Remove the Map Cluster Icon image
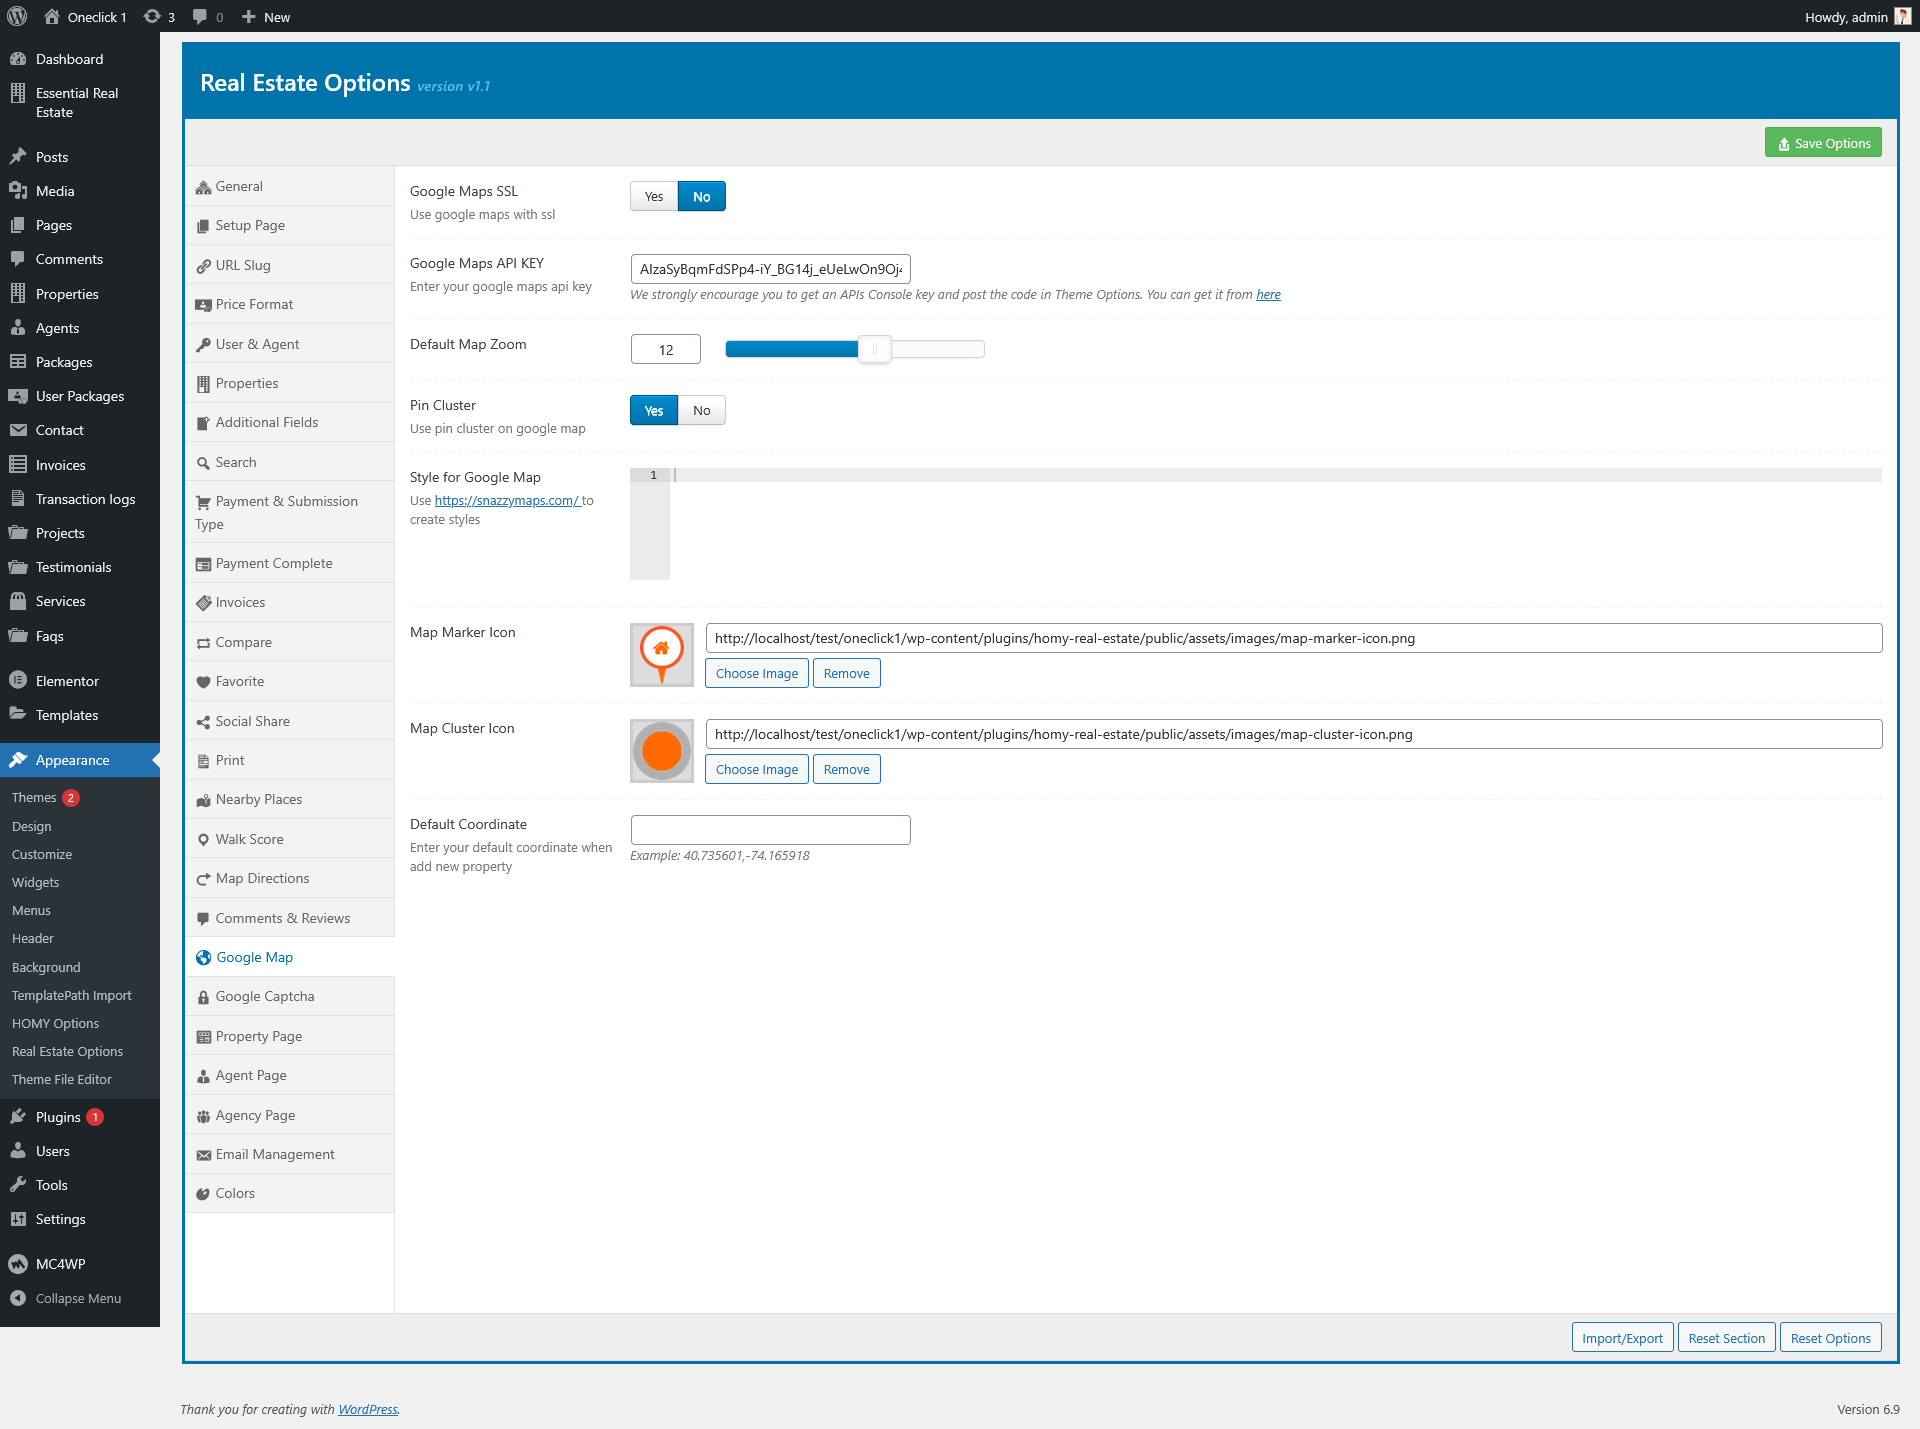 click(x=846, y=769)
